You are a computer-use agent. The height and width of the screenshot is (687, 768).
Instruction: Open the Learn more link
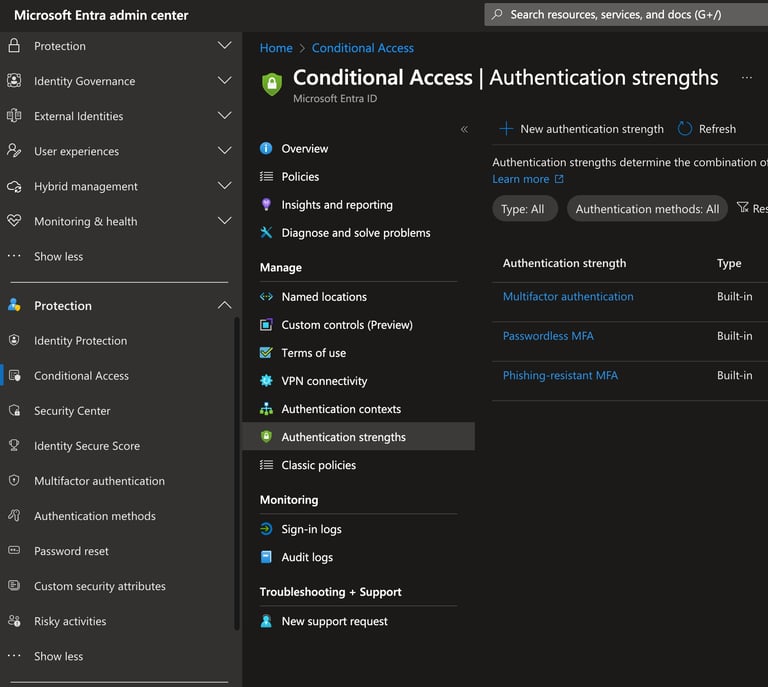click(528, 179)
